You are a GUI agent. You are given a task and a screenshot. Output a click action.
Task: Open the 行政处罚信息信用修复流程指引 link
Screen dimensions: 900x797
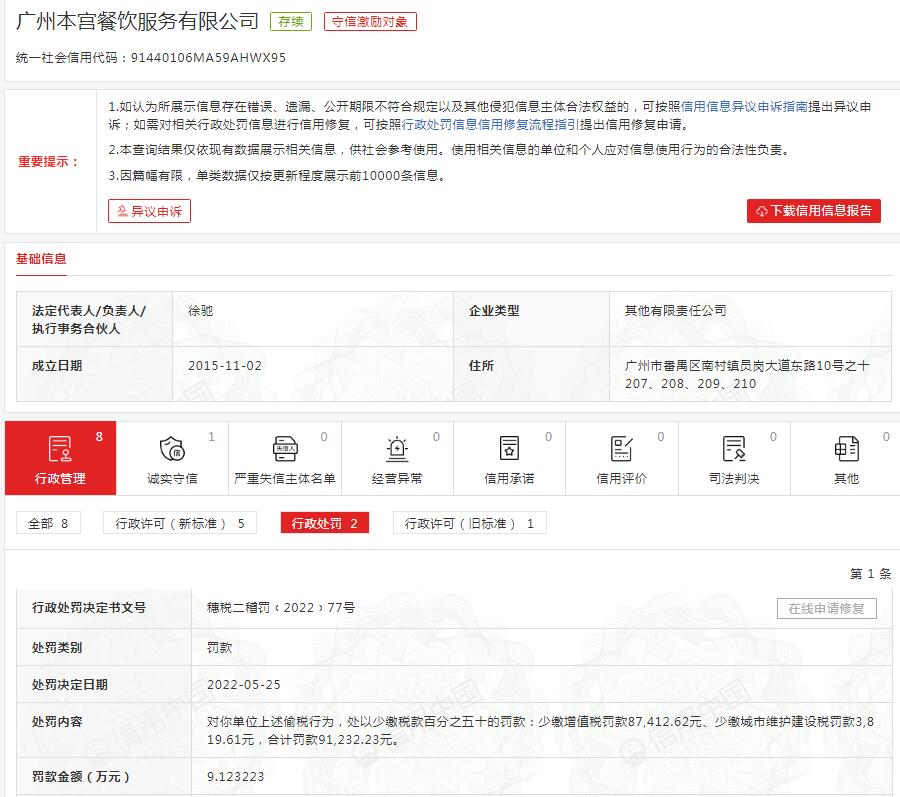pos(490,125)
